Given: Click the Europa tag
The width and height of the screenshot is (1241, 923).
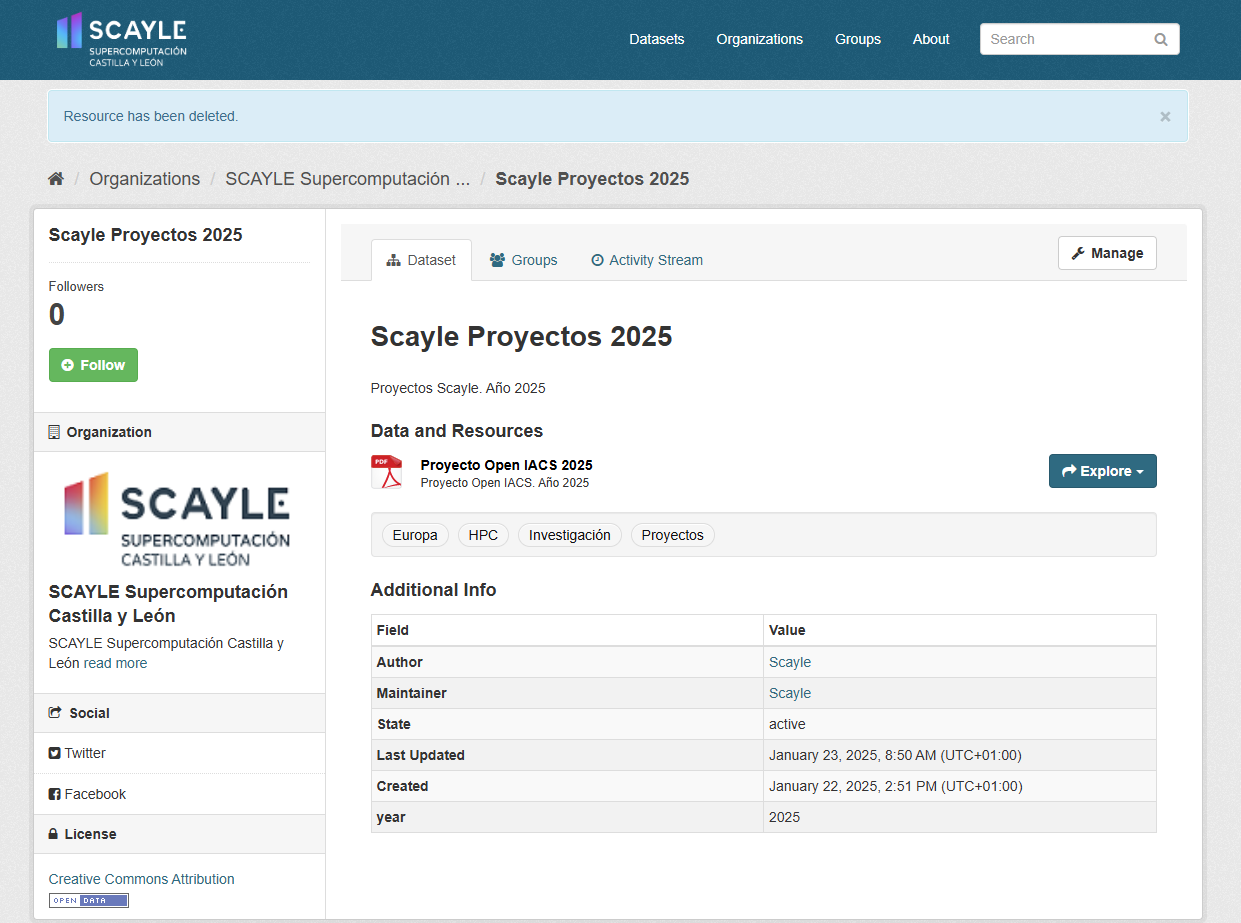Looking at the screenshot, I should tap(415, 535).
